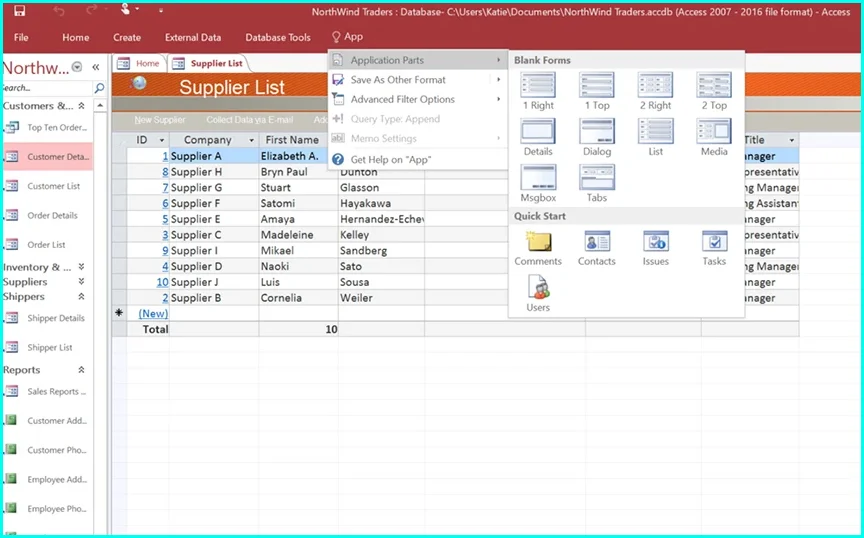Open the Shipper List form in navigation

[50, 348]
